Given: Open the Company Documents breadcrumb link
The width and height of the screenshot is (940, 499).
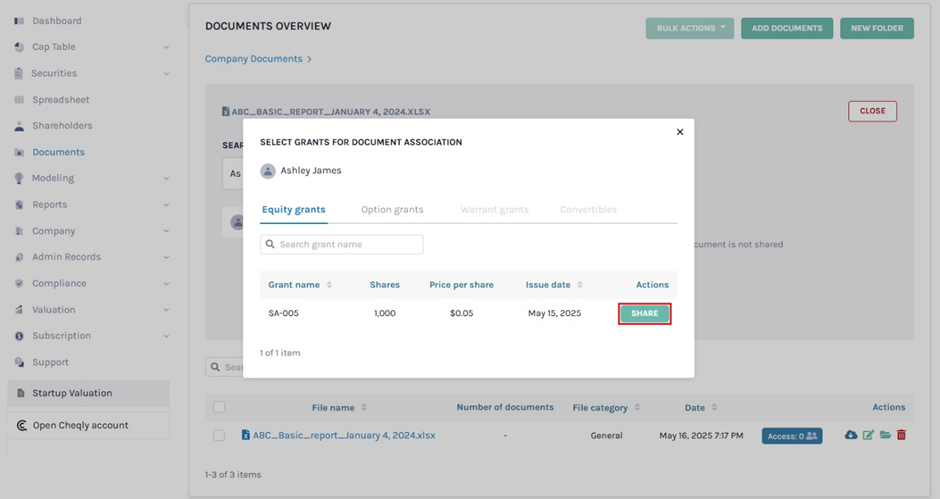Looking at the screenshot, I should coord(253,59).
